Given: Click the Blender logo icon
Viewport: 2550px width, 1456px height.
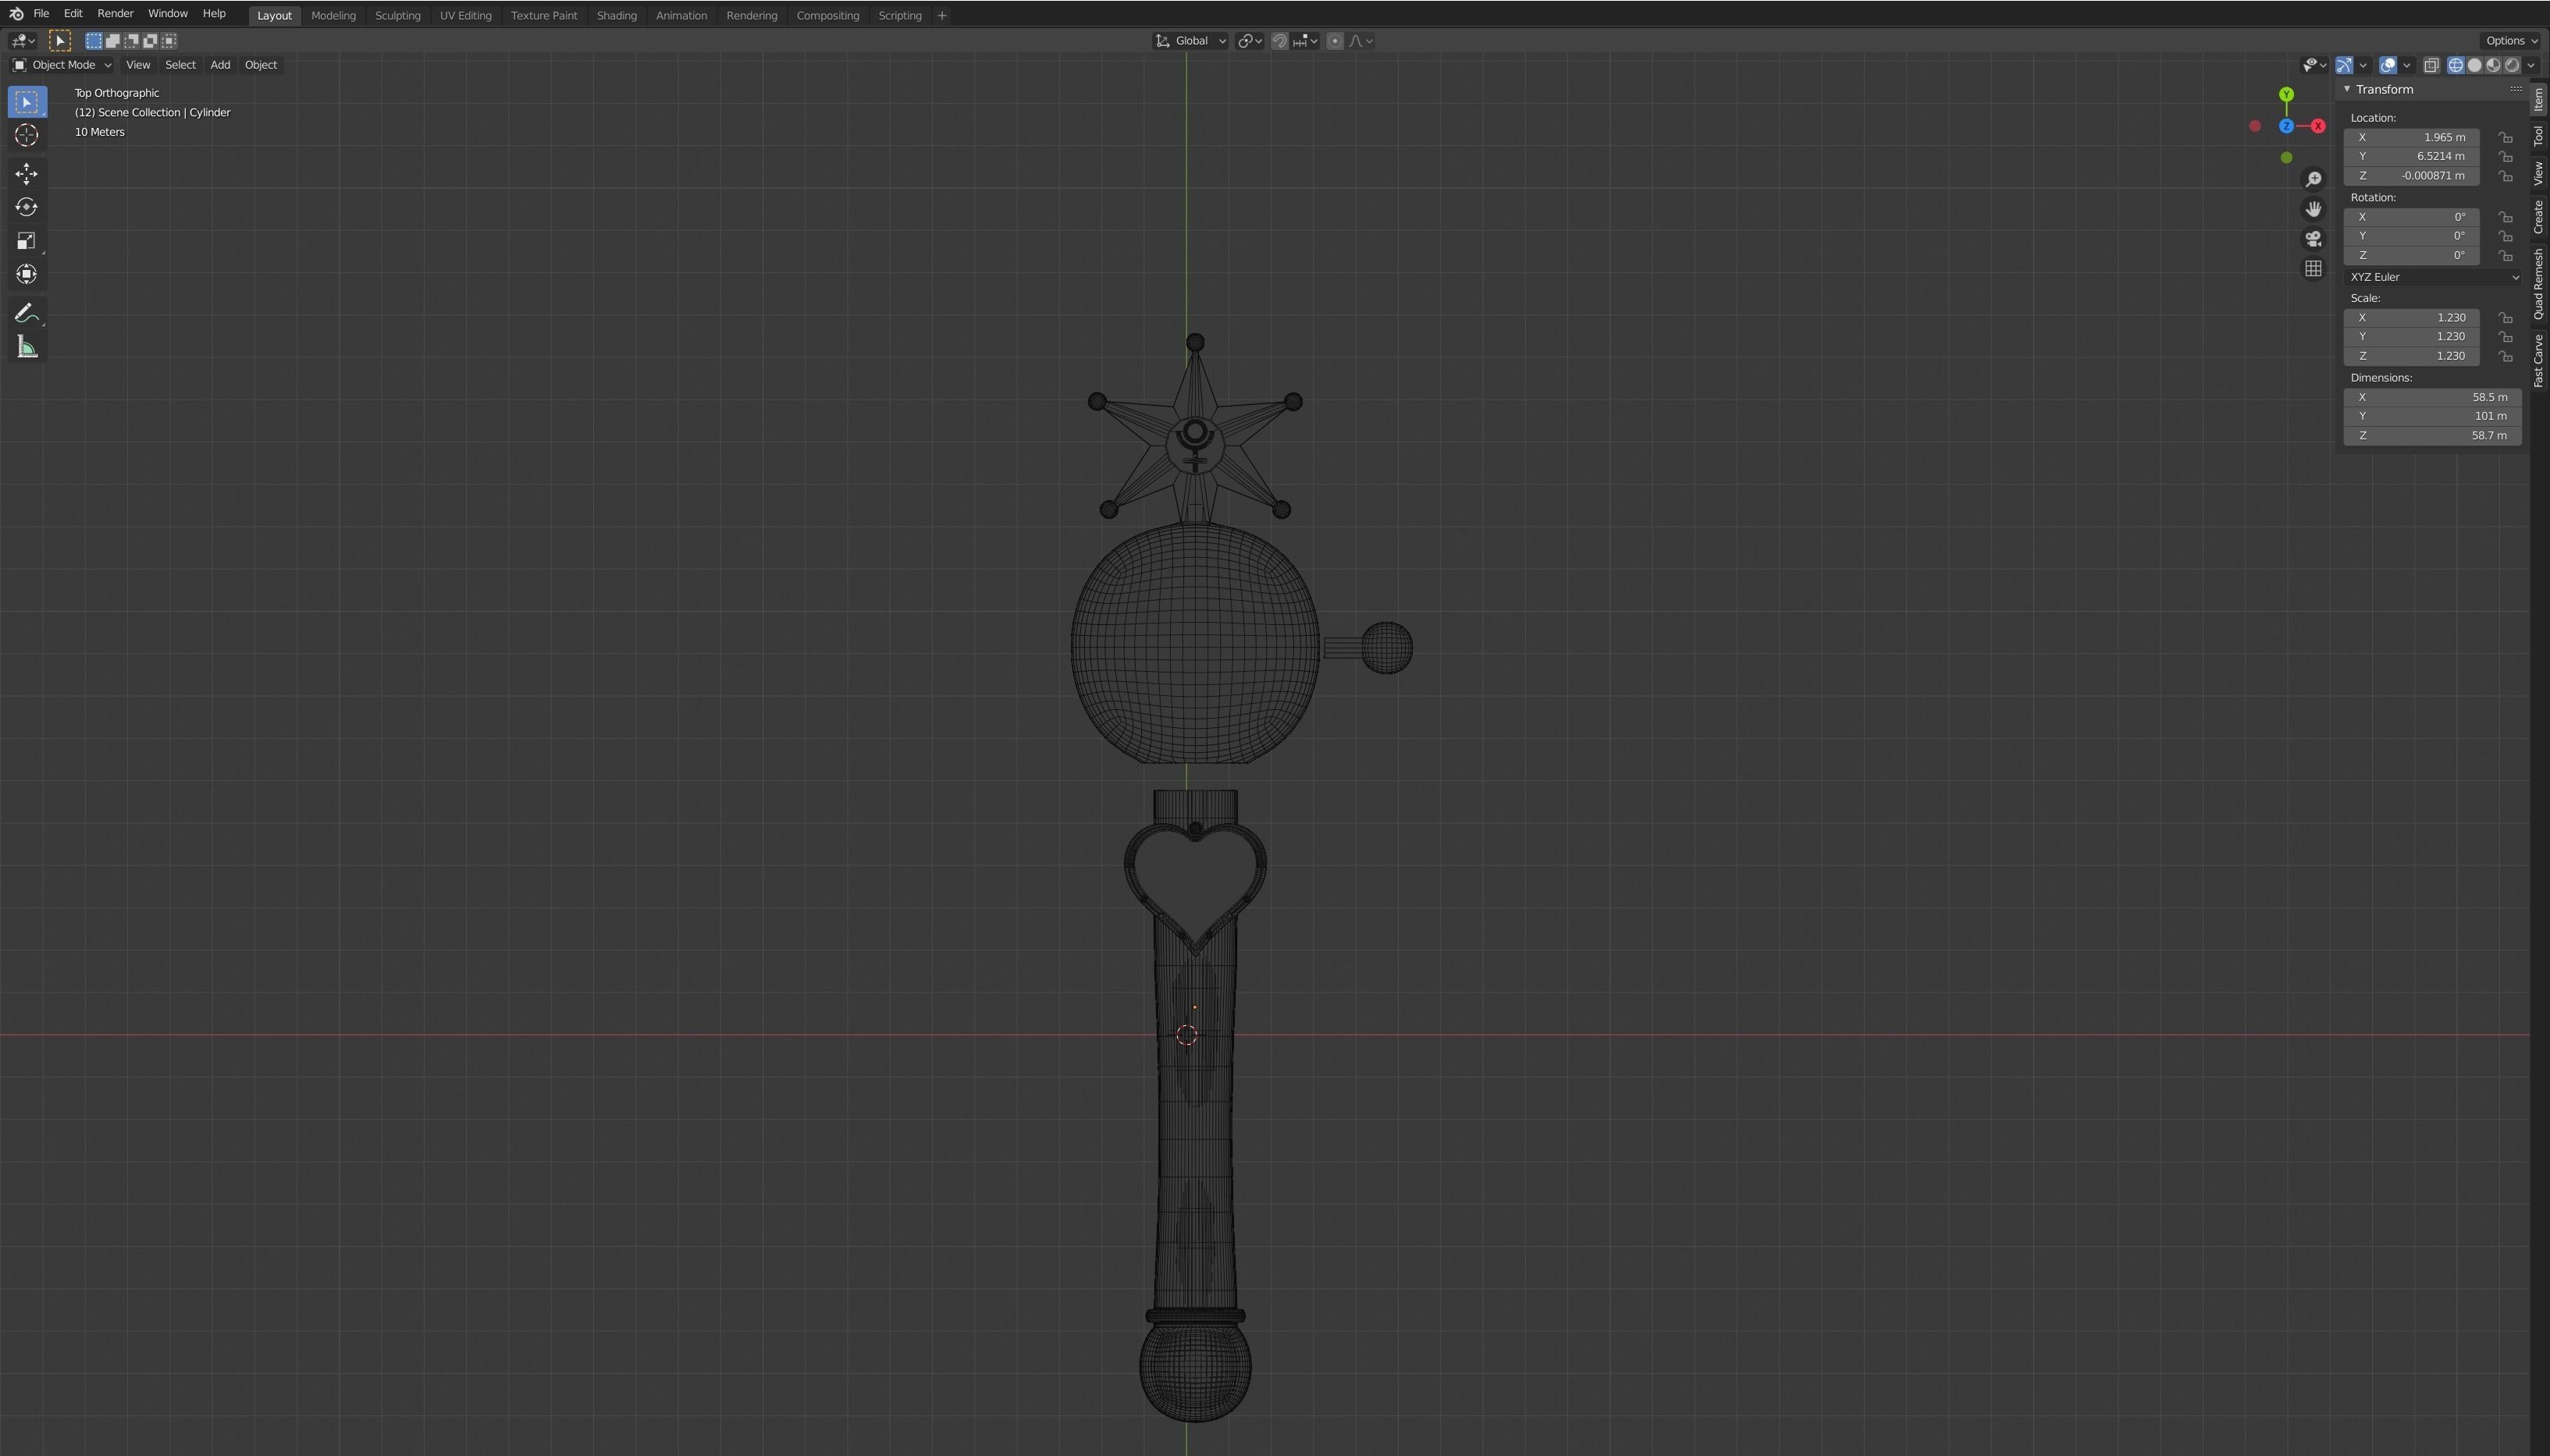Looking at the screenshot, I should click(x=16, y=14).
